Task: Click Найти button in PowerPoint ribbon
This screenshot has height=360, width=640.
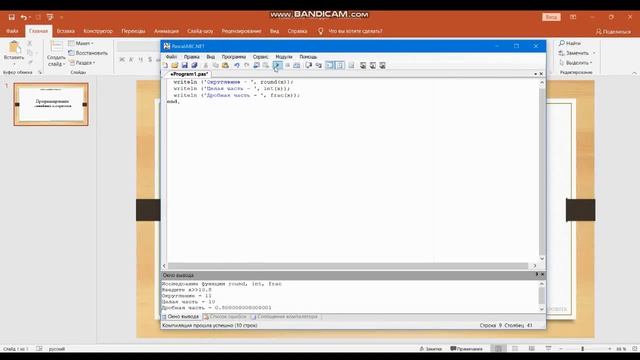Action: (570, 43)
